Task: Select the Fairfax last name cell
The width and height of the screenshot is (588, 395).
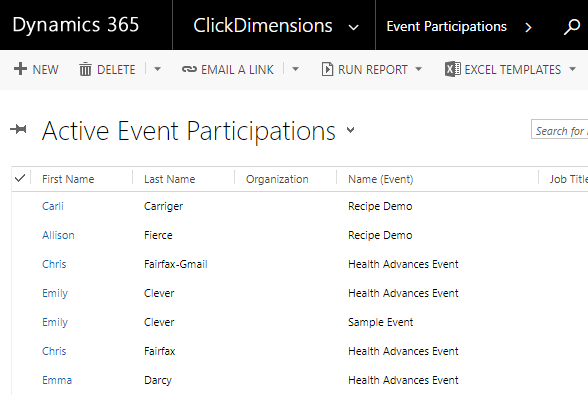Action: (x=159, y=351)
